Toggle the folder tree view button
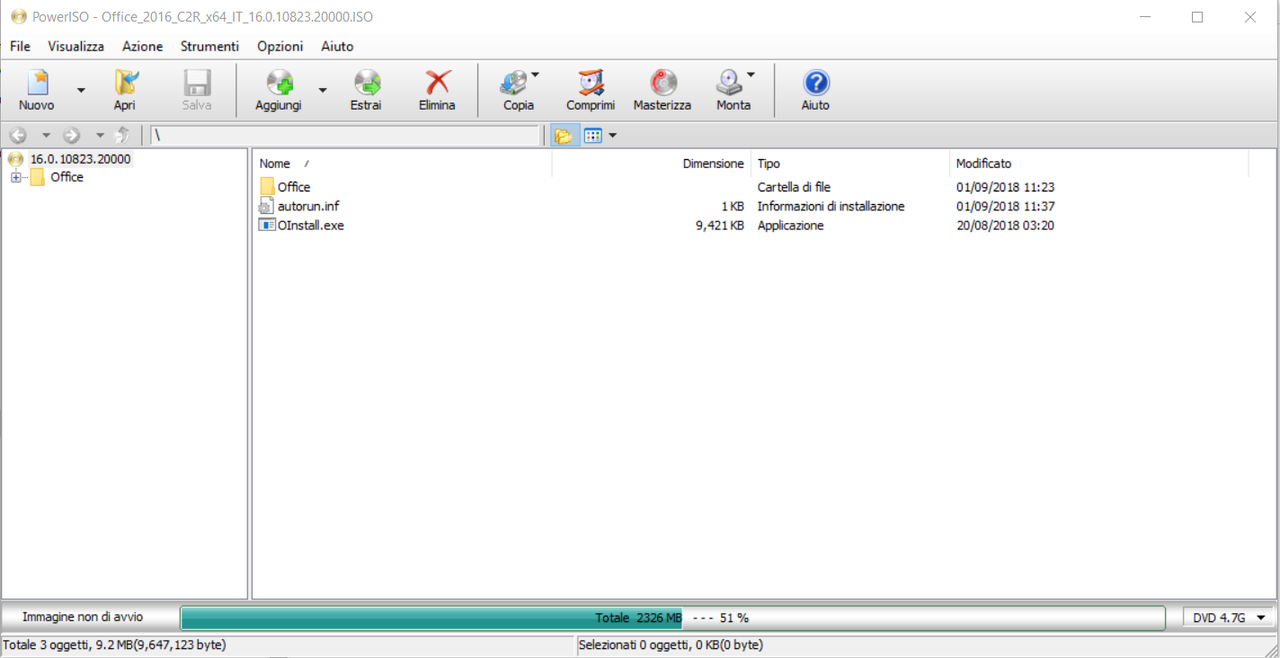1280x658 pixels. coord(564,135)
